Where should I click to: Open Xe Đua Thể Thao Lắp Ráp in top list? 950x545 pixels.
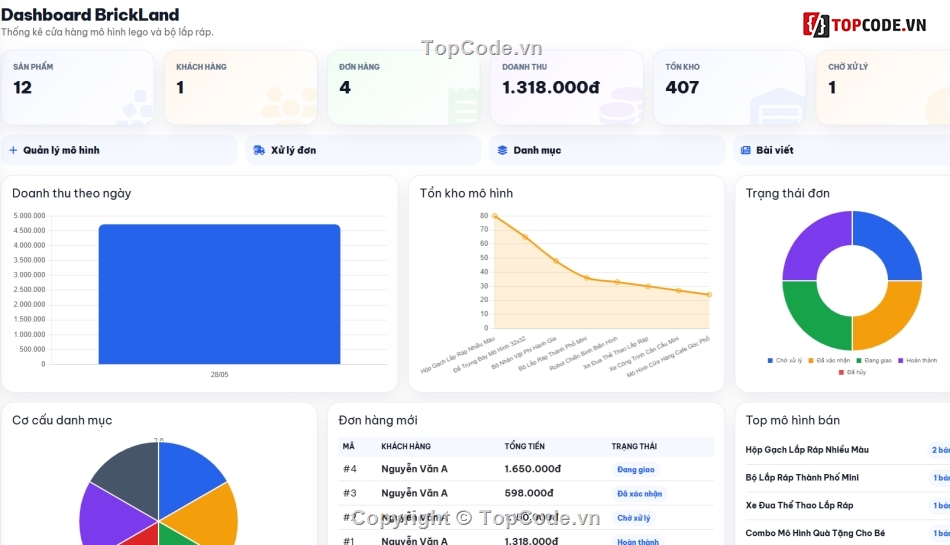point(799,506)
